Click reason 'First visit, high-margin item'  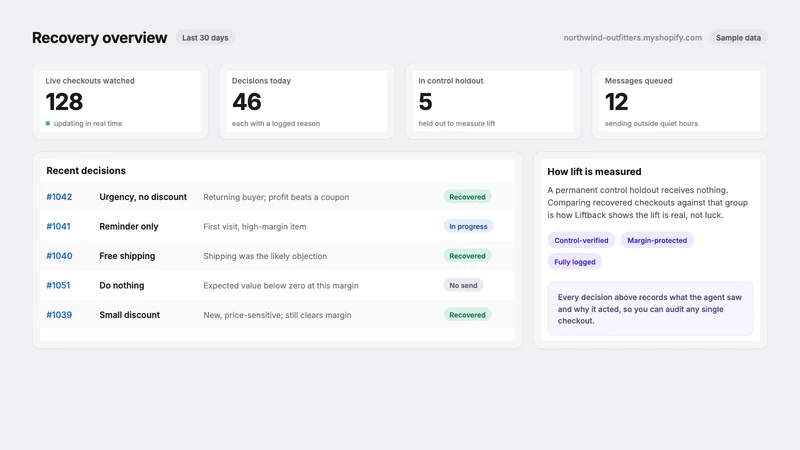pos(255,227)
